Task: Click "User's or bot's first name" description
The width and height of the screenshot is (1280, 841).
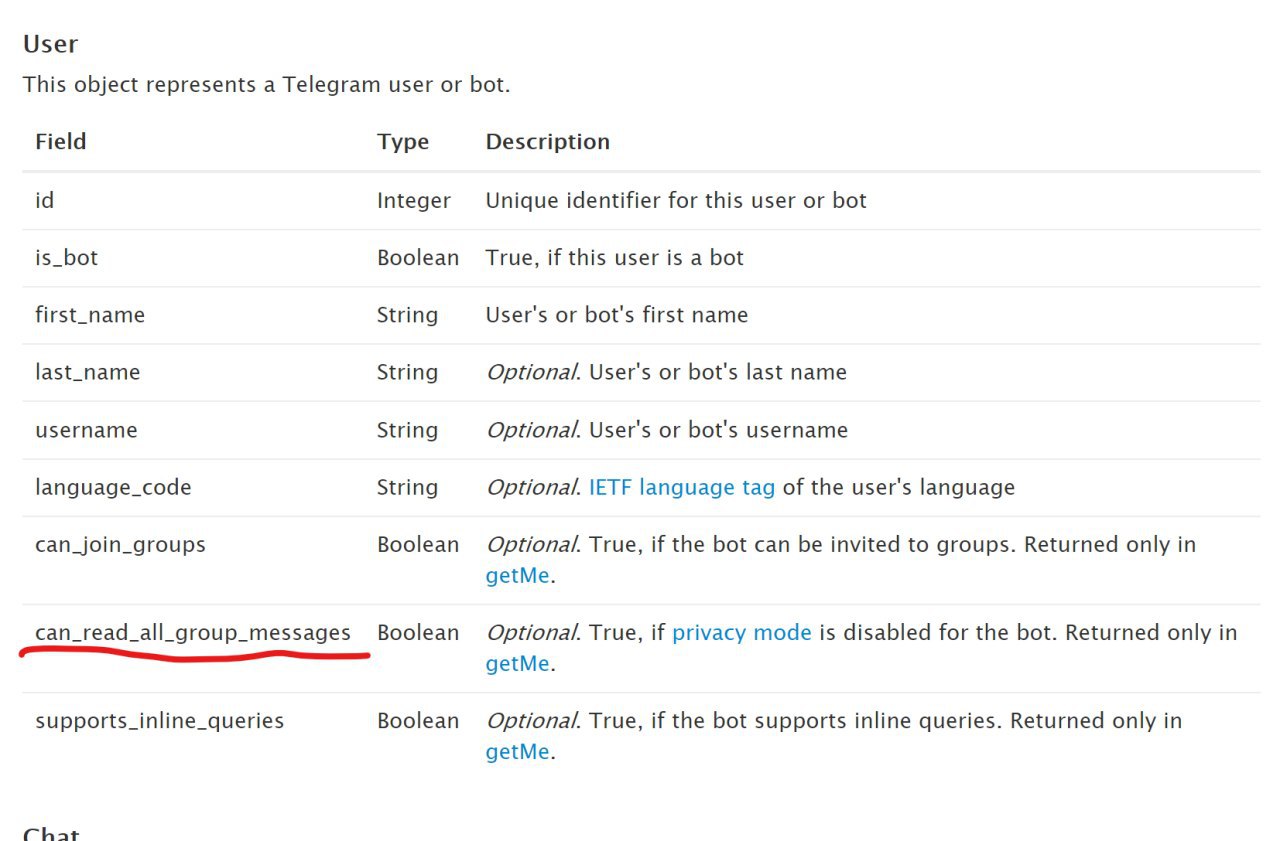Action: (617, 315)
